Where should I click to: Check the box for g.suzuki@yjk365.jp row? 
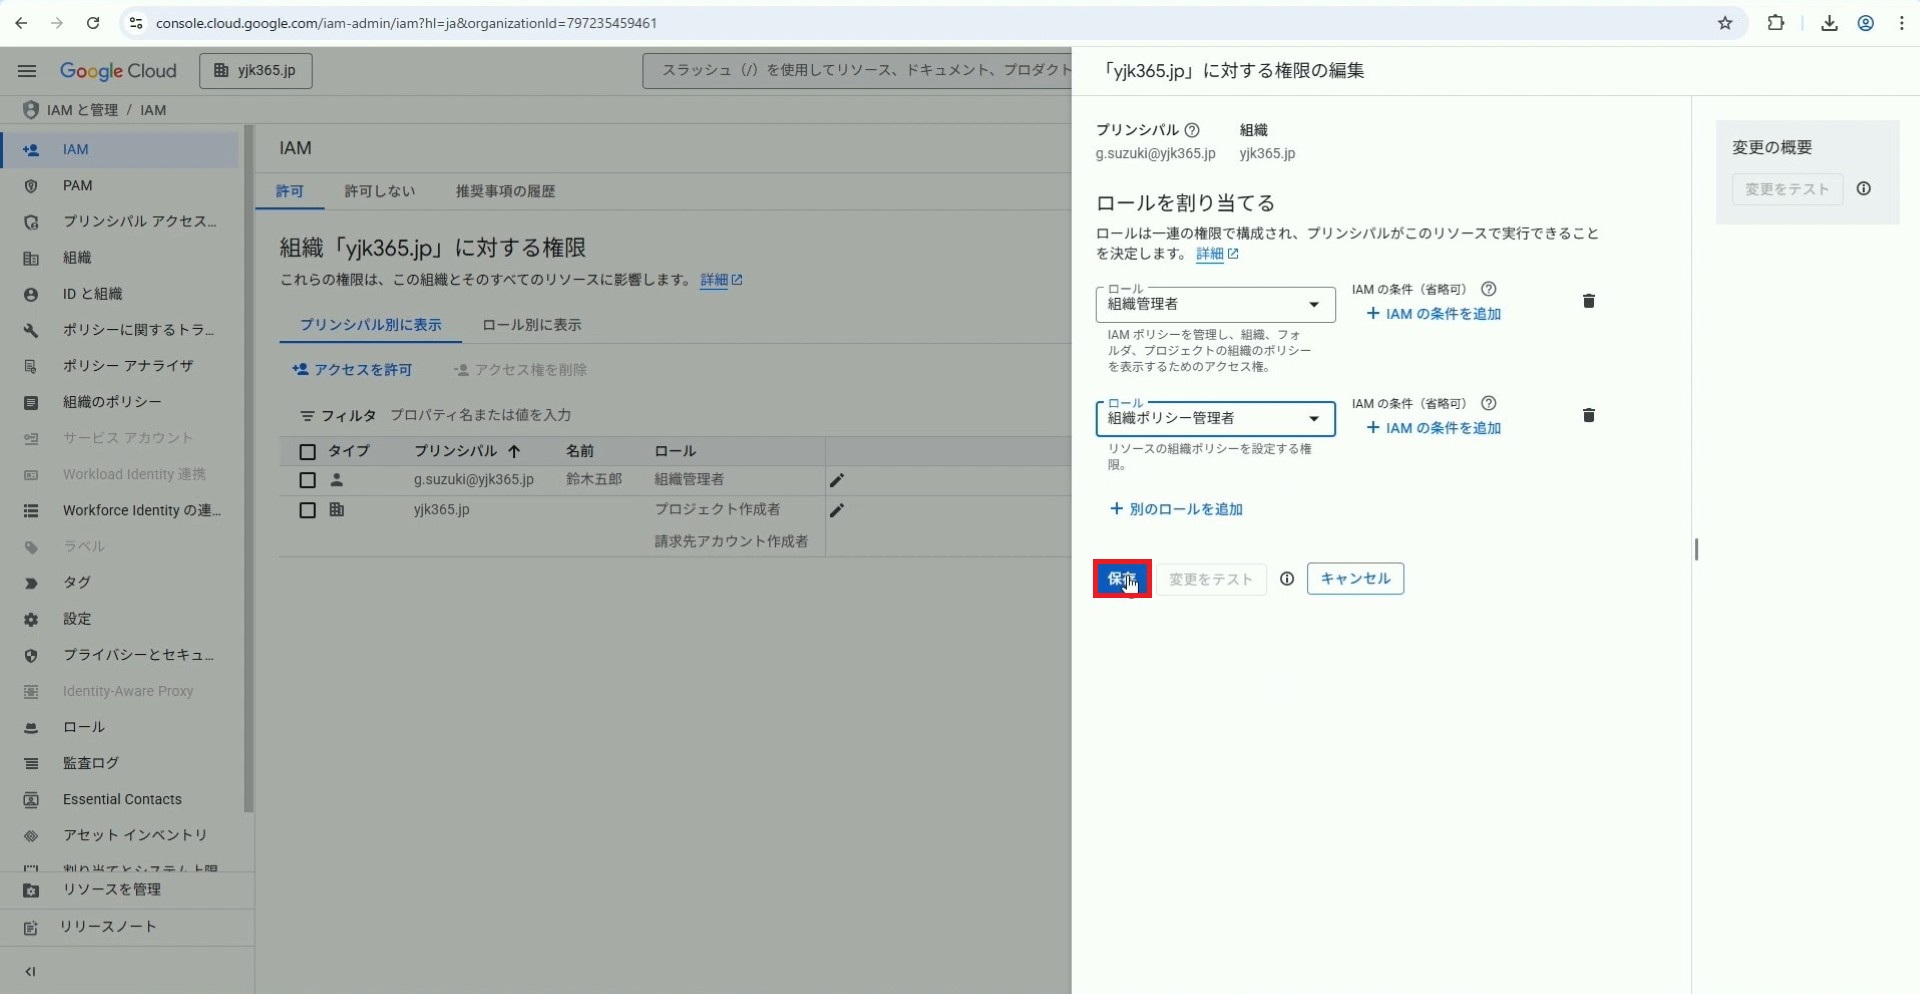coord(308,481)
